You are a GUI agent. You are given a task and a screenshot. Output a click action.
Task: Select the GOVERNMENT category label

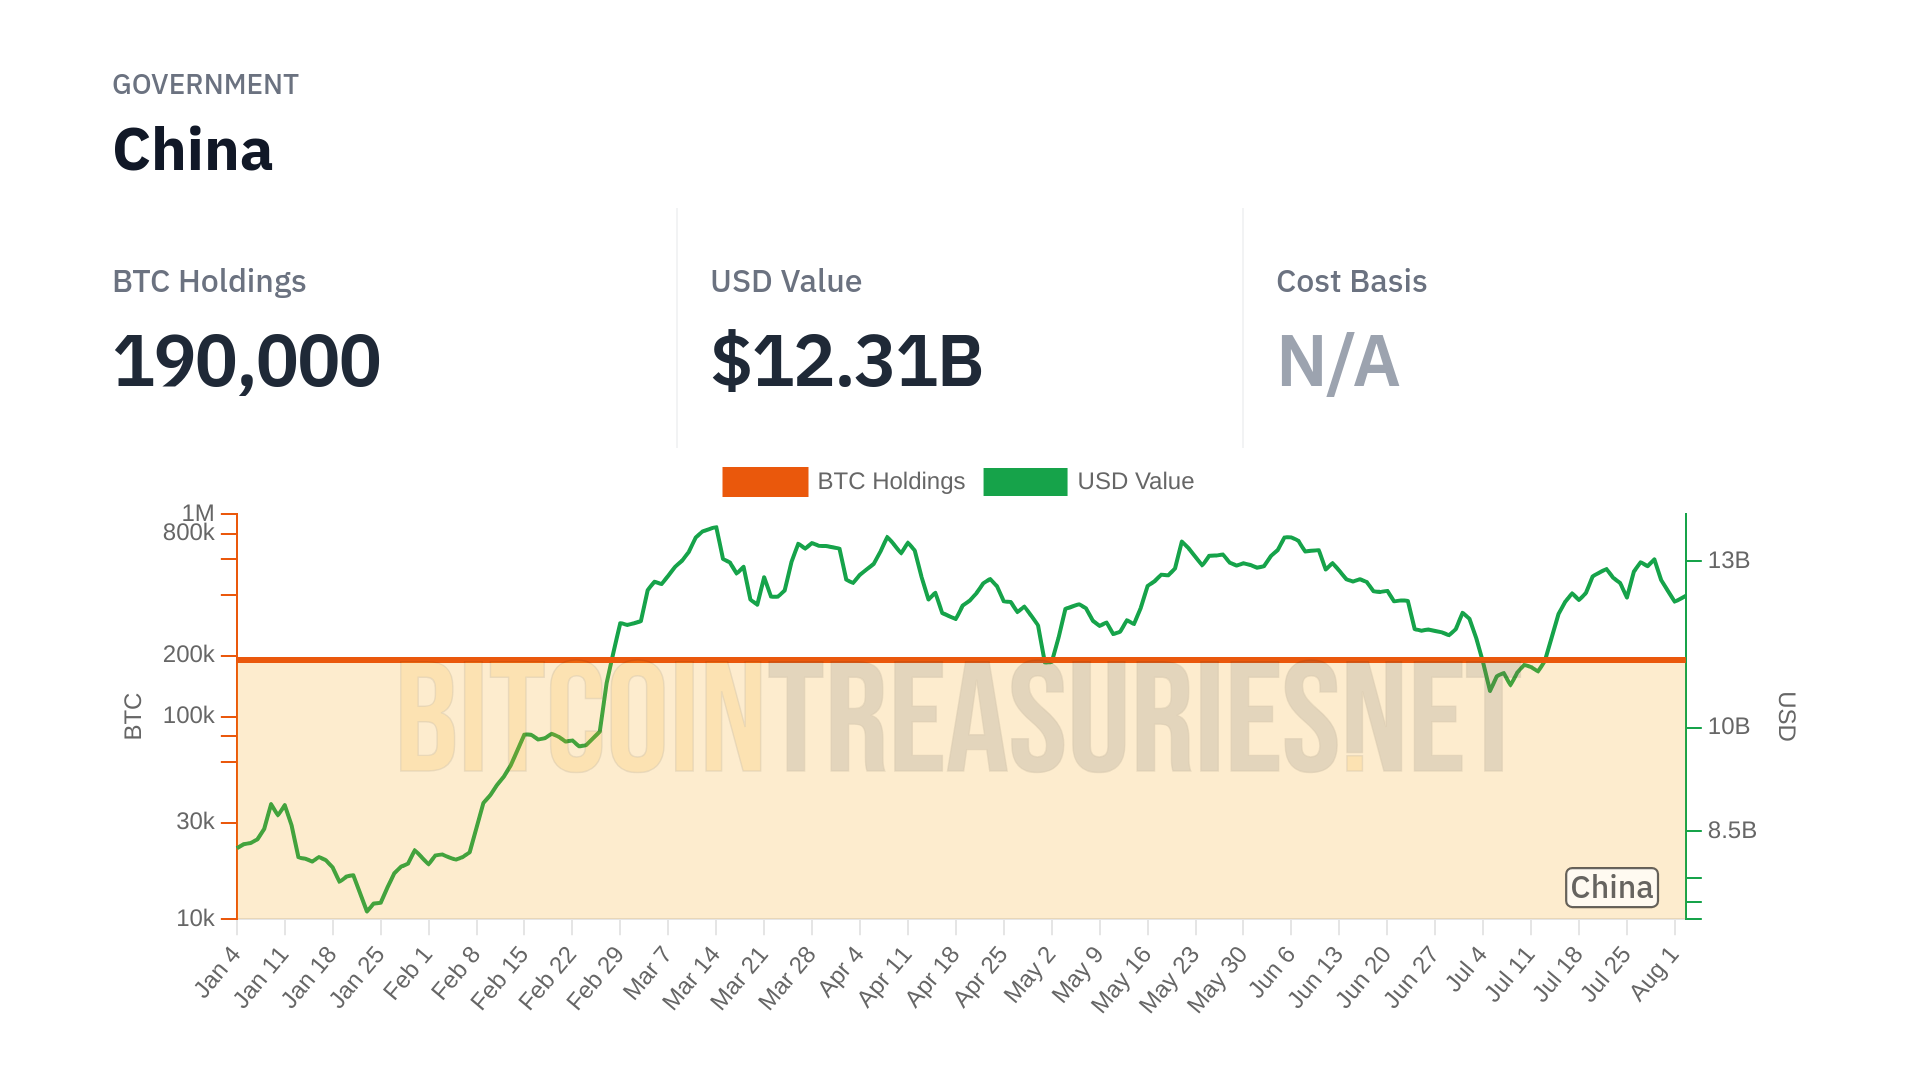[205, 85]
